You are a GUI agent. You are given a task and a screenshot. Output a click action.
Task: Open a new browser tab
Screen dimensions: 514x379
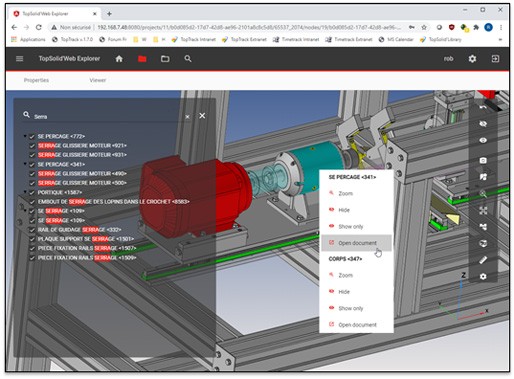pyautogui.click(x=109, y=14)
